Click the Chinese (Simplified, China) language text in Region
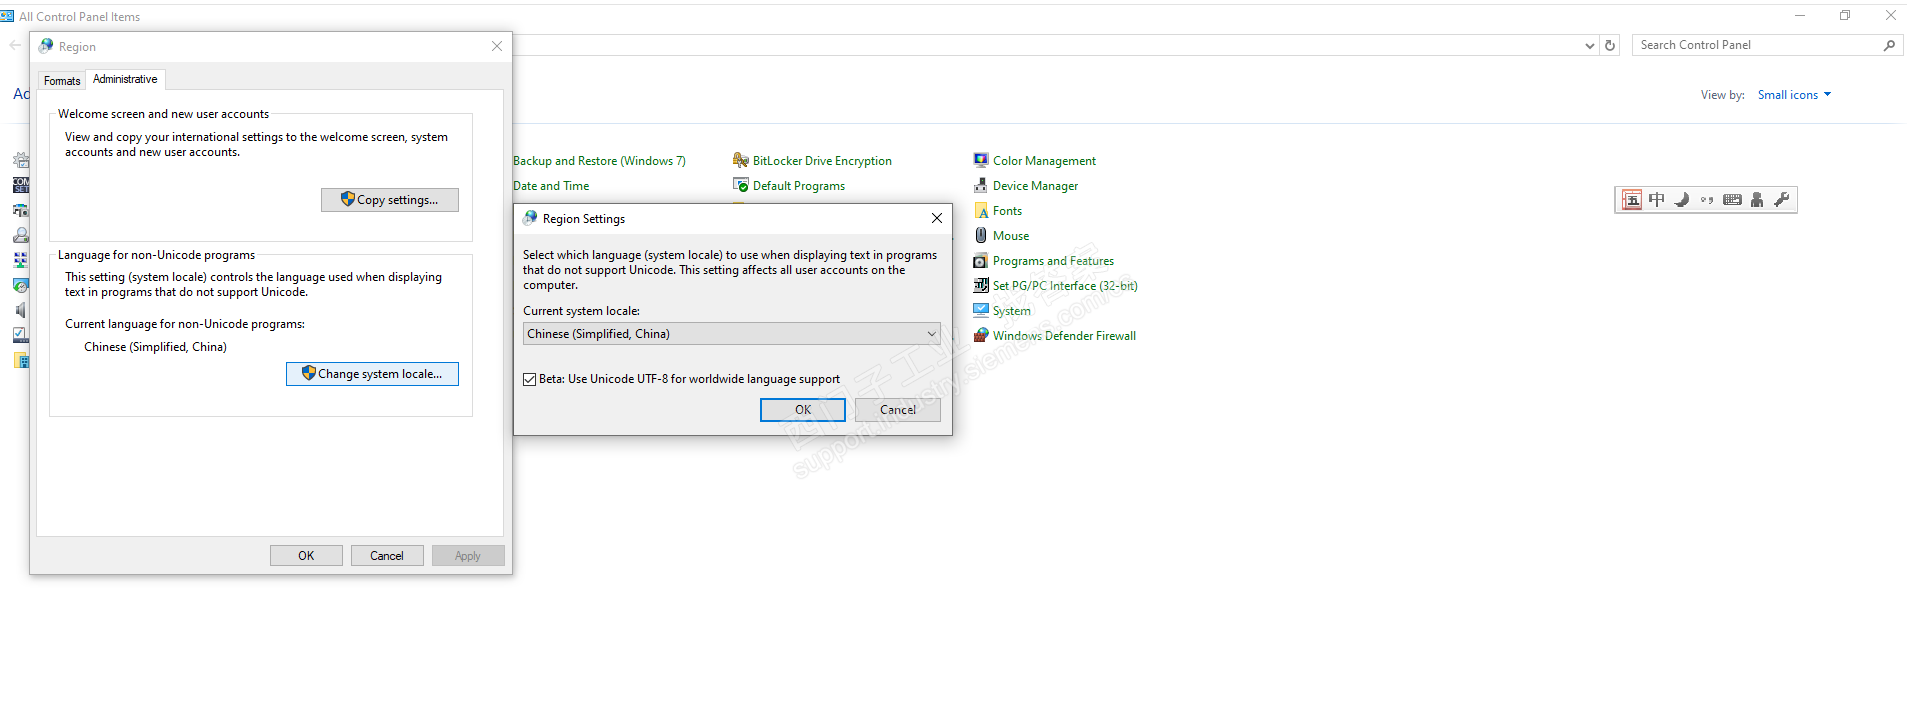Image resolution: width=1907 pixels, height=719 pixels. coord(155,347)
